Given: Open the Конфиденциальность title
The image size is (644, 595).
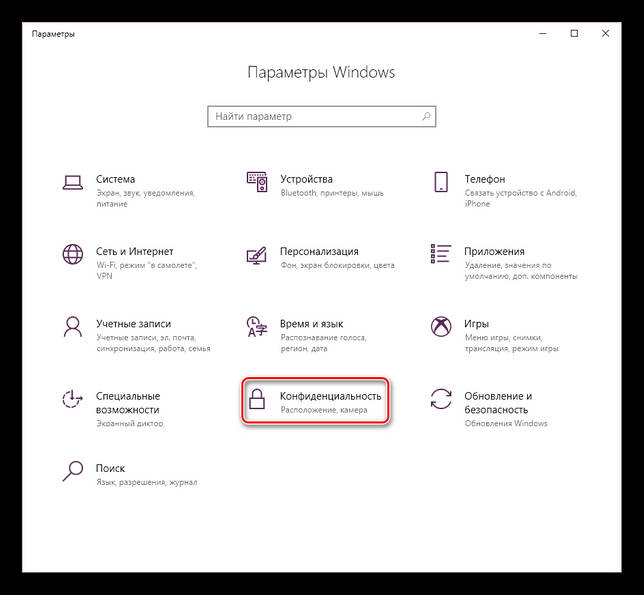Looking at the screenshot, I should (330, 396).
